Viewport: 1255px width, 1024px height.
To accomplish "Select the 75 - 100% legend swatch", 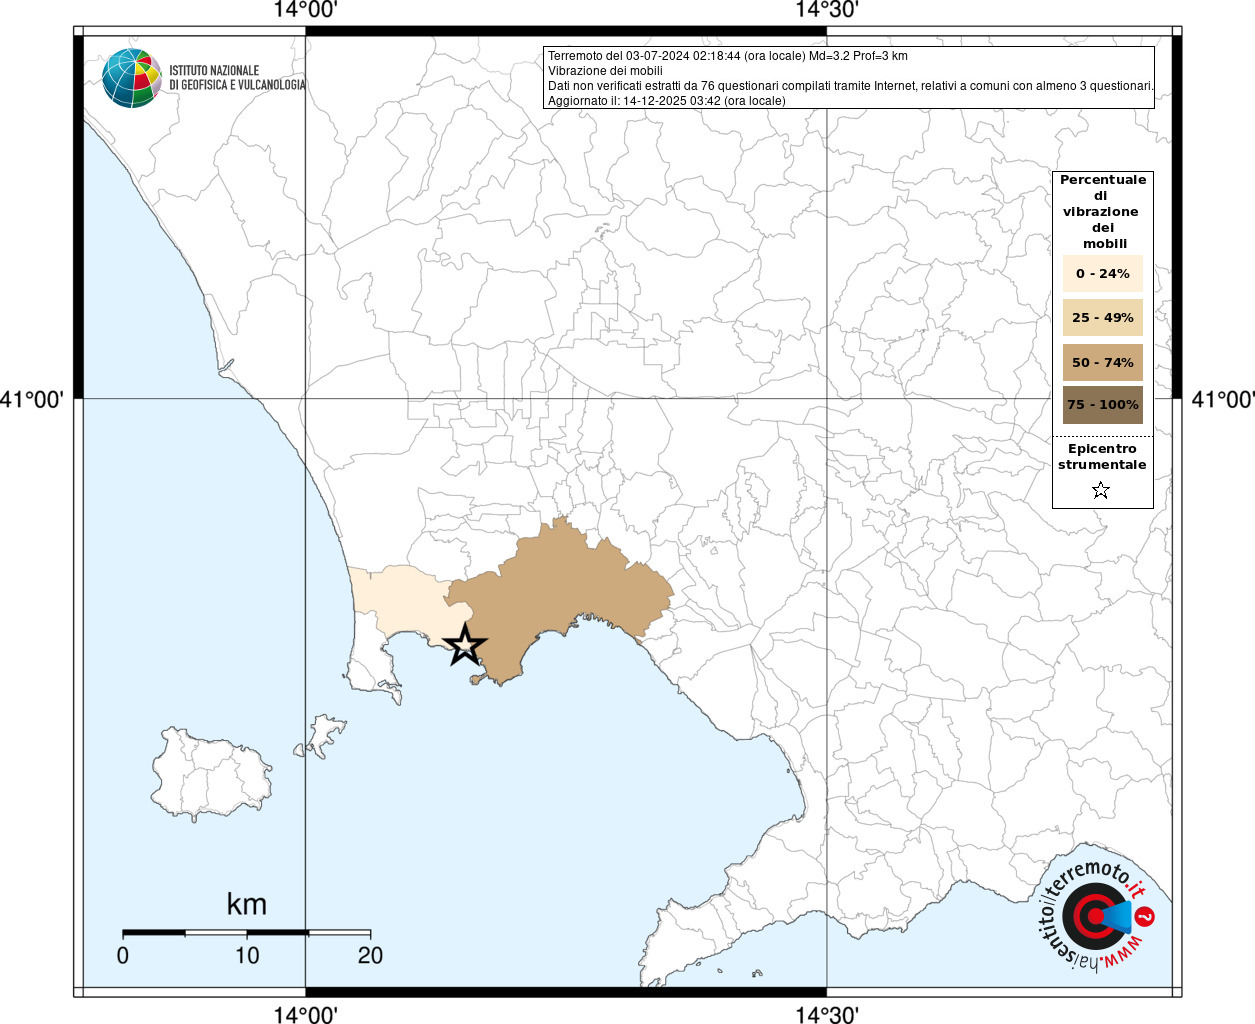I will coord(1103,405).
